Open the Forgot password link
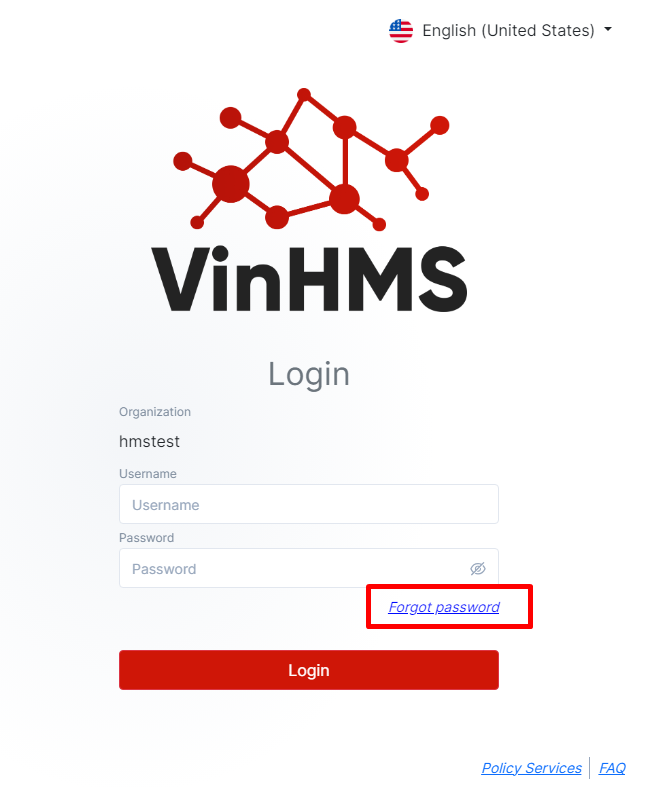This screenshot has height=787, width=645. coord(444,607)
